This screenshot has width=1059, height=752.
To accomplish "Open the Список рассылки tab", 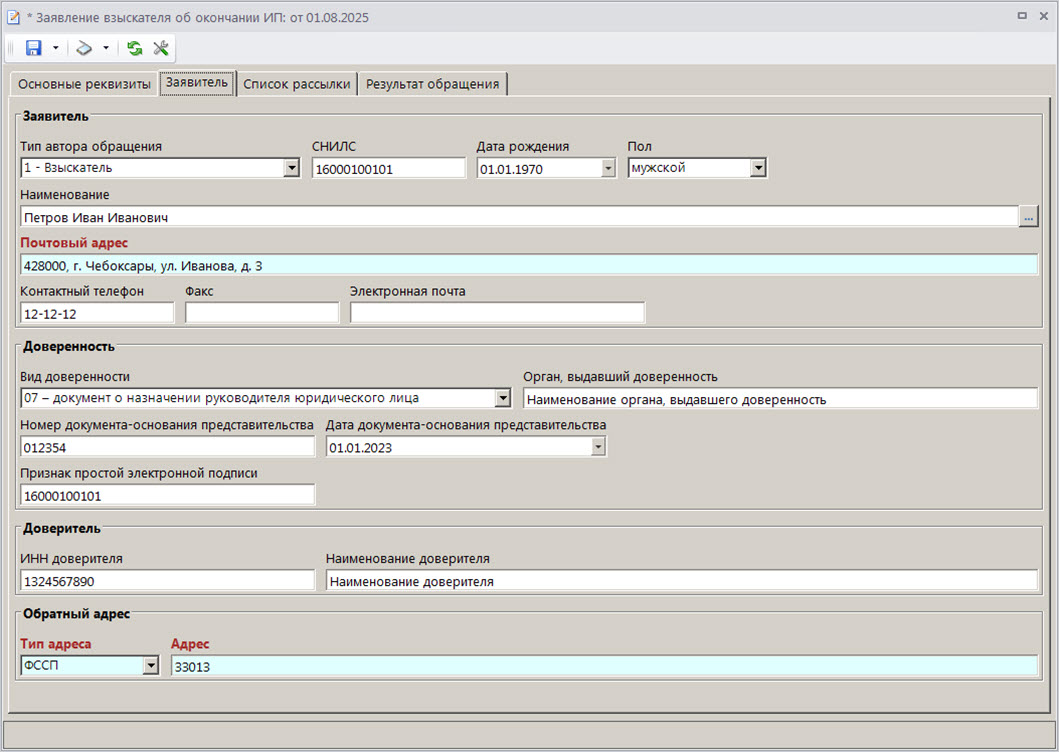I will tap(297, 84).
